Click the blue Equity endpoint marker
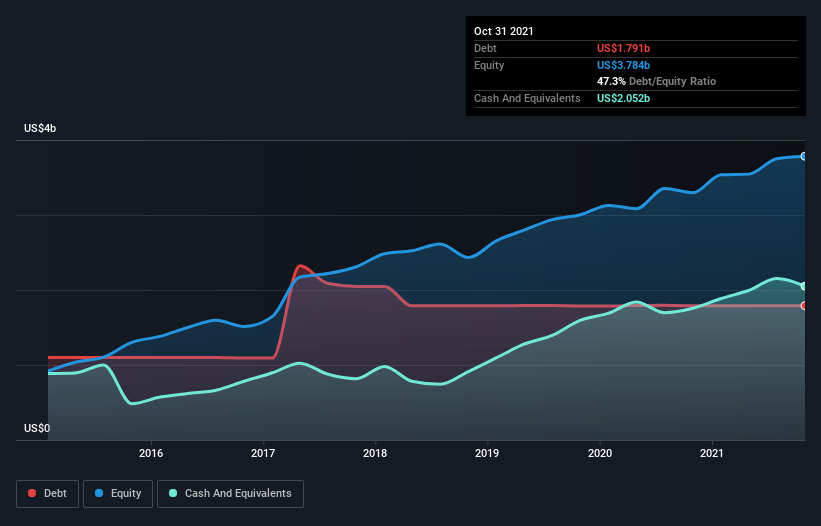Screen dimensions: 821x526 click(804, 156)
